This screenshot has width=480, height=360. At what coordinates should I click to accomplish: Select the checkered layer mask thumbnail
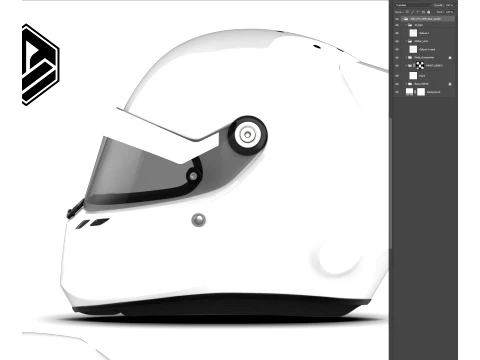point(420,65)
